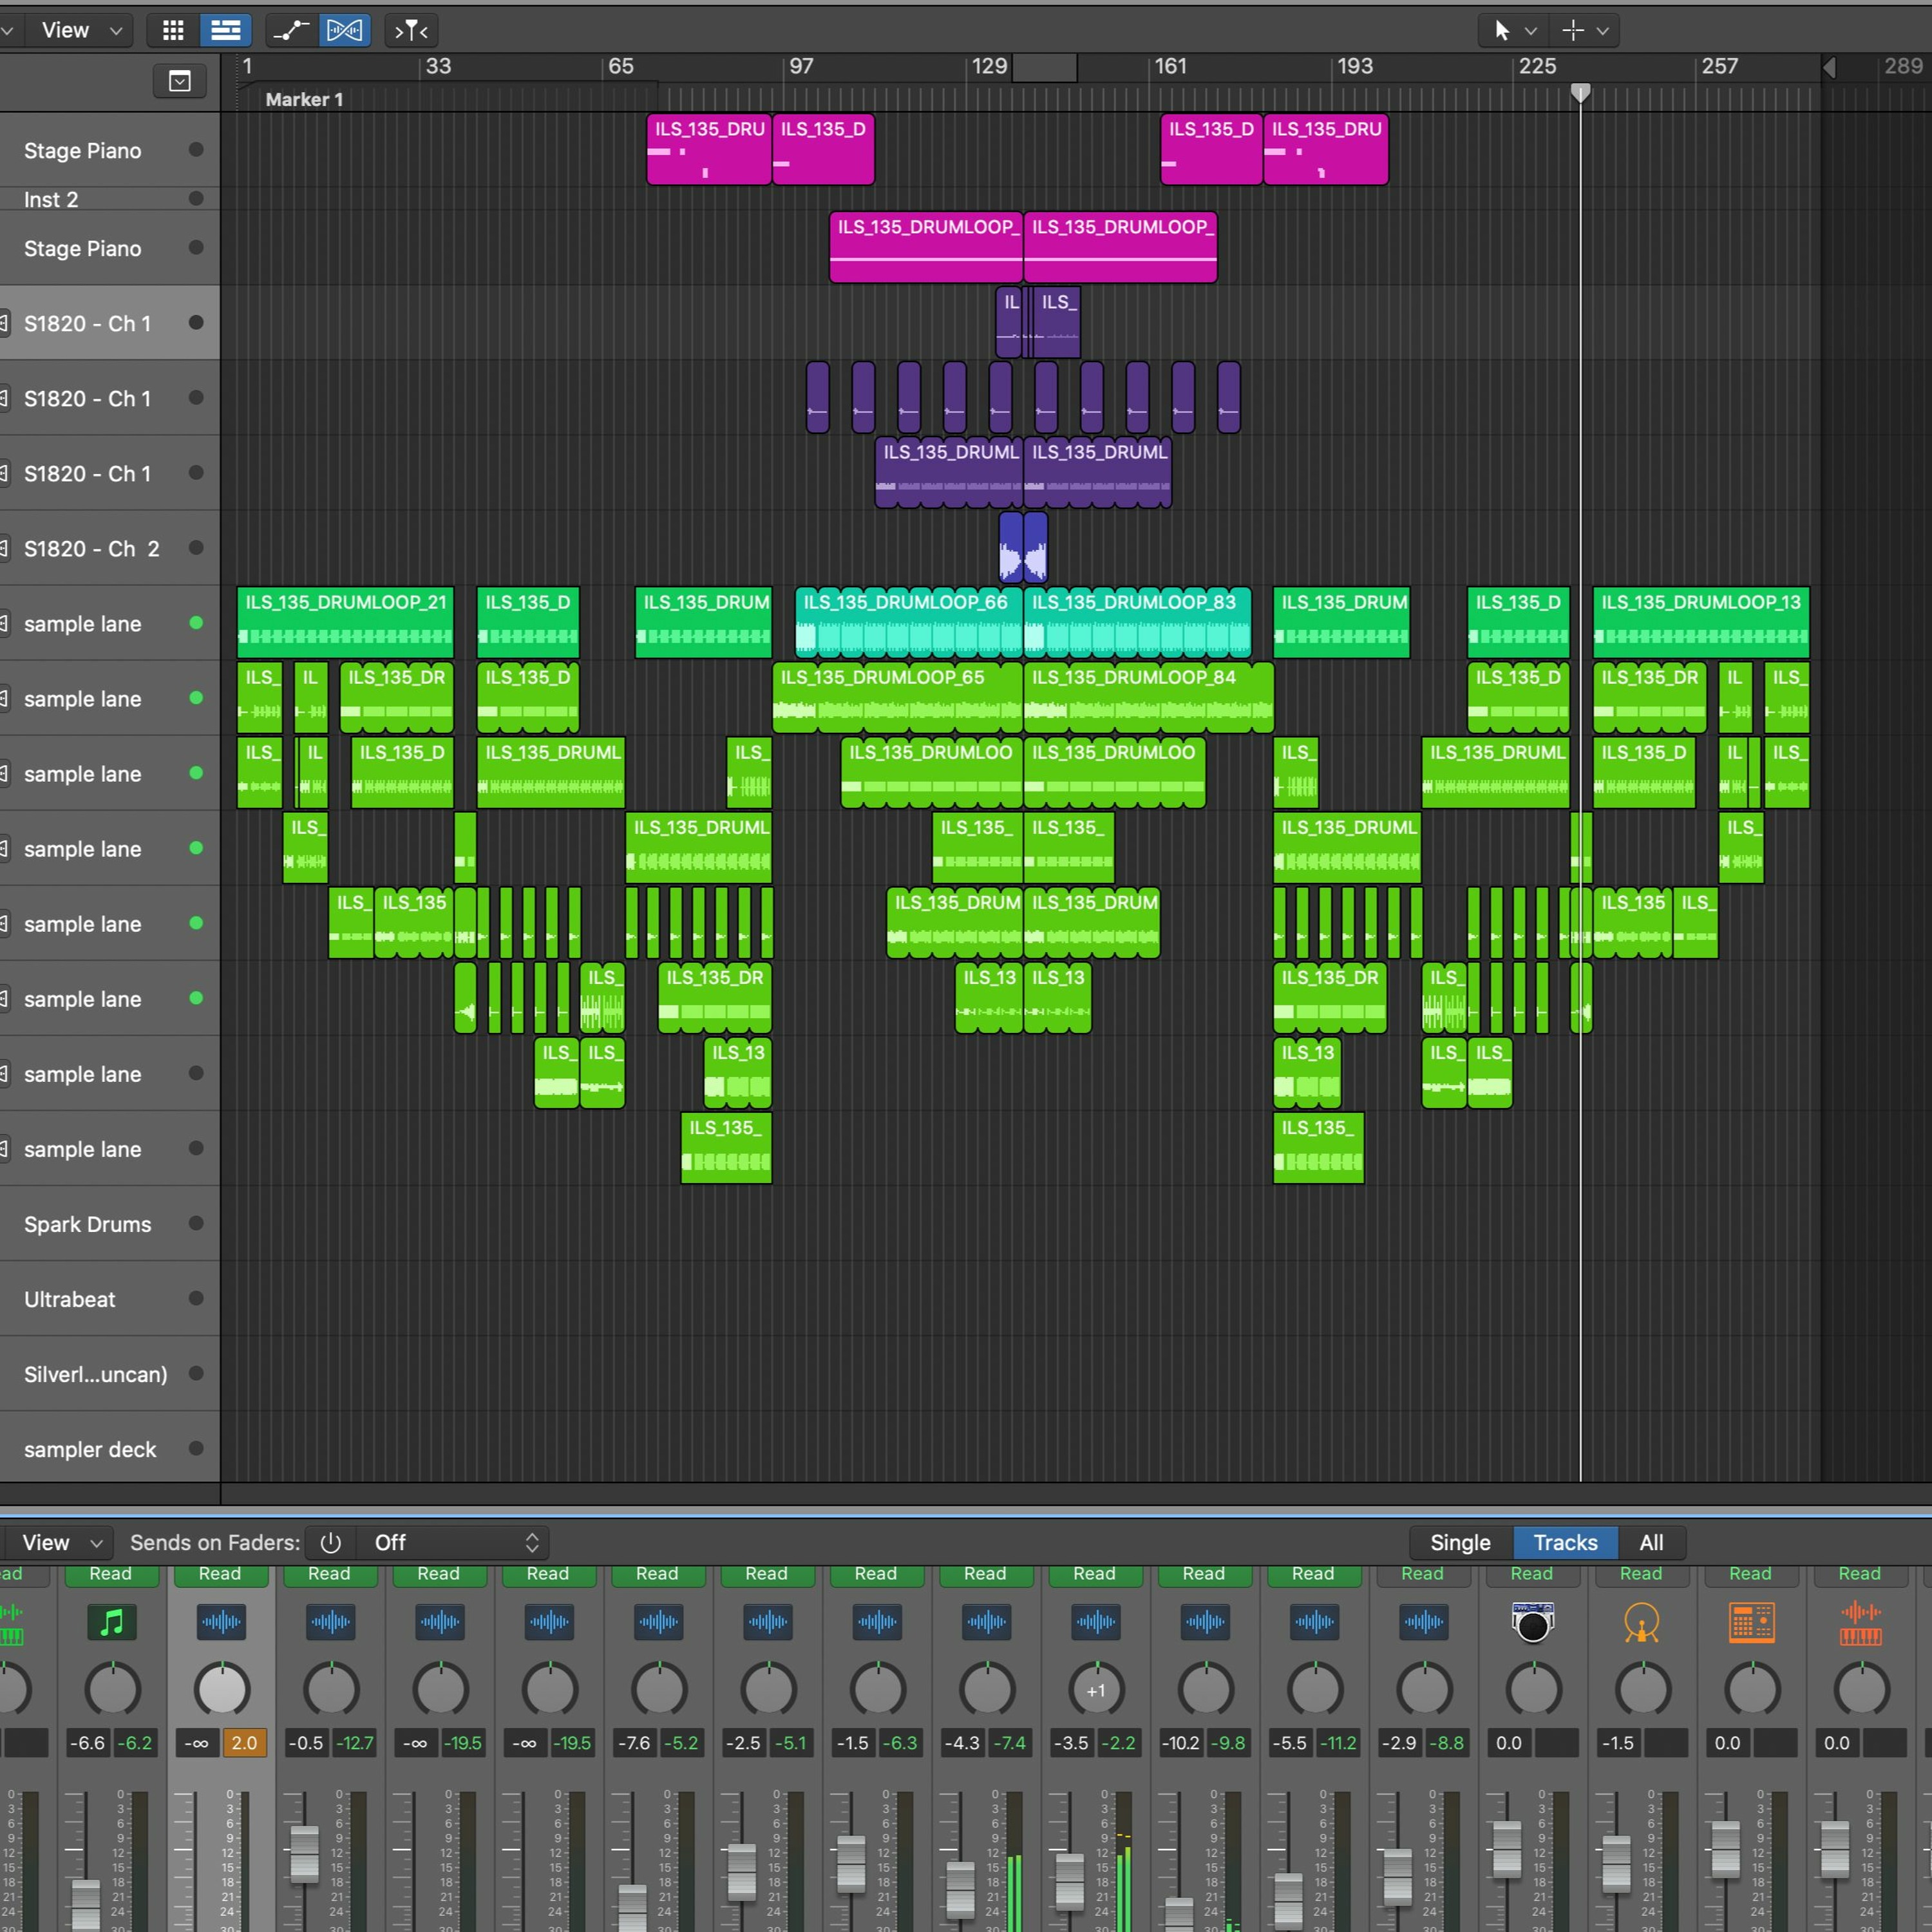This screenshot has height=1932, width=1932.
Task: Toggle the Ultrabeat track on/off dot
Action: point(196,1298)
